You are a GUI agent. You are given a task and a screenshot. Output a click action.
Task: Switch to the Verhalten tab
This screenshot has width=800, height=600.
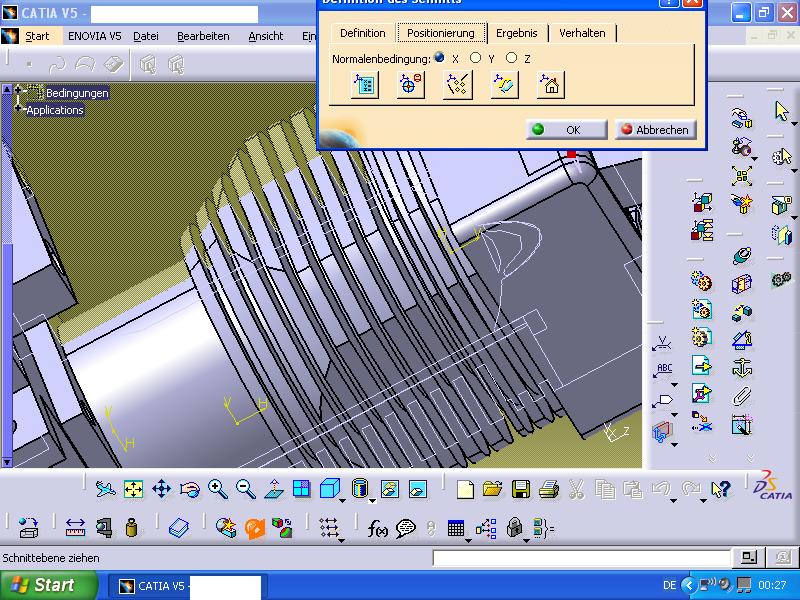tap(582, 33)
